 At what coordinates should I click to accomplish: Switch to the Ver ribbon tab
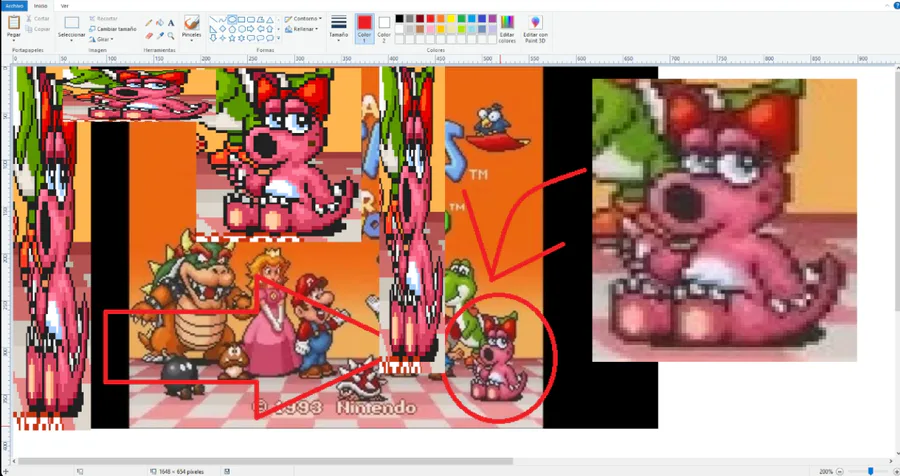64,6
